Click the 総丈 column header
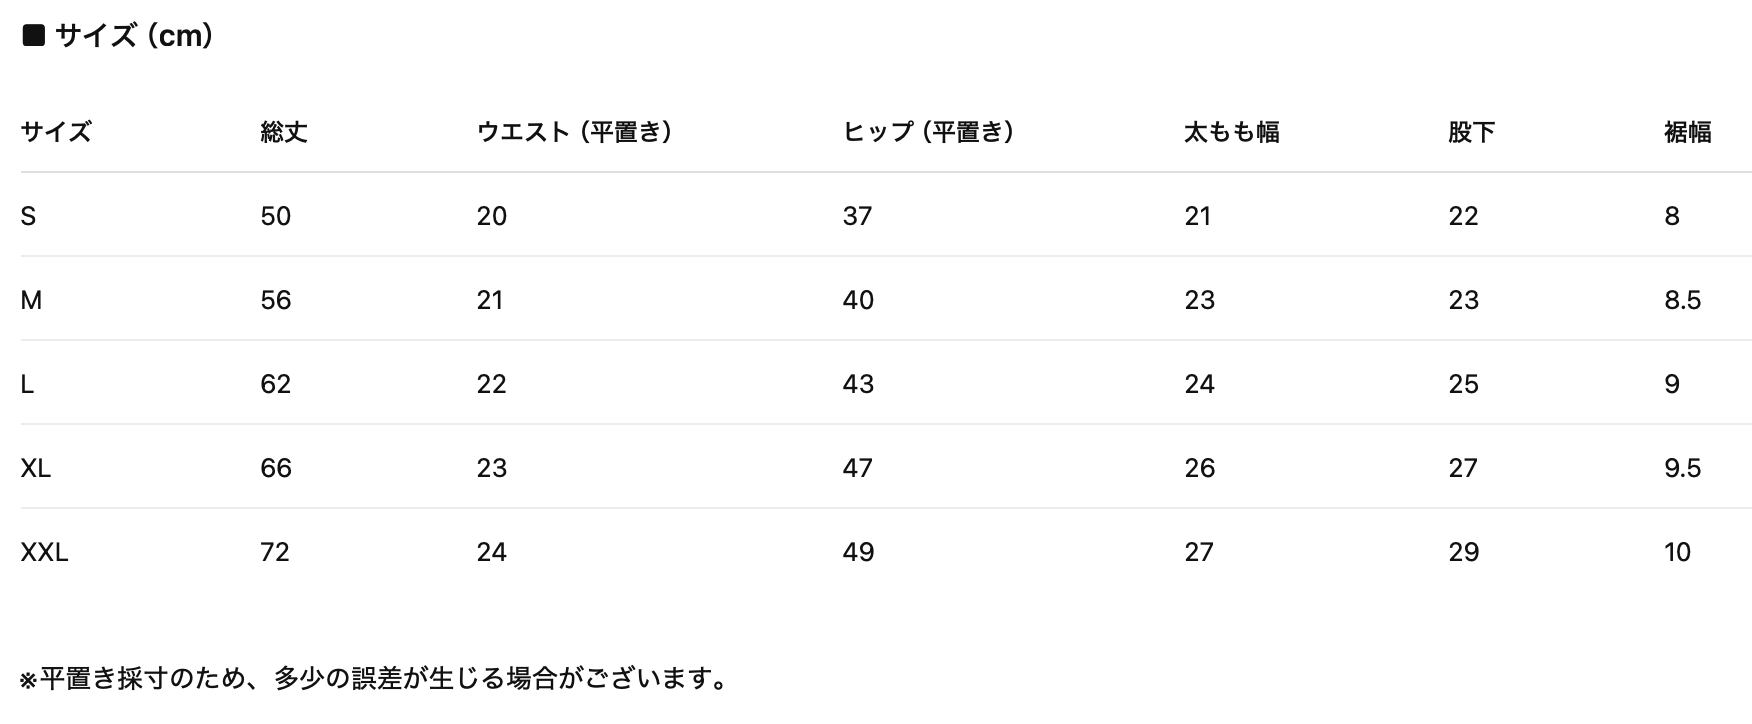 pyautogui.click(x=283, y=132)
